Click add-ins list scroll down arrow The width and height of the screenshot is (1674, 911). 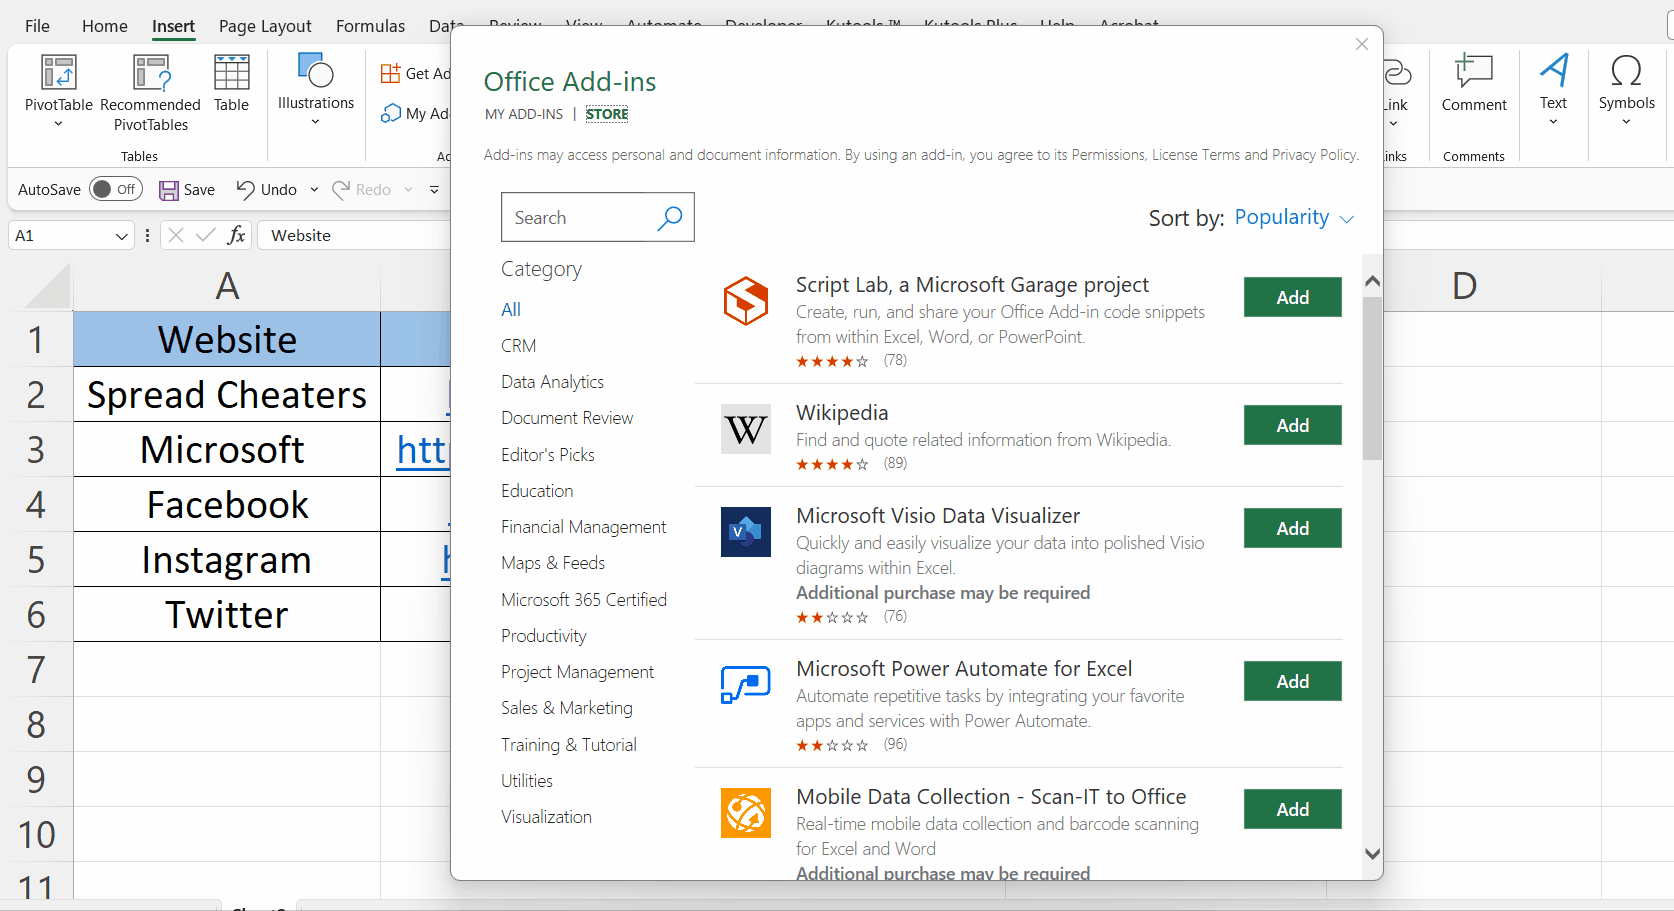pyautogui.click(x=1372, y=853)
